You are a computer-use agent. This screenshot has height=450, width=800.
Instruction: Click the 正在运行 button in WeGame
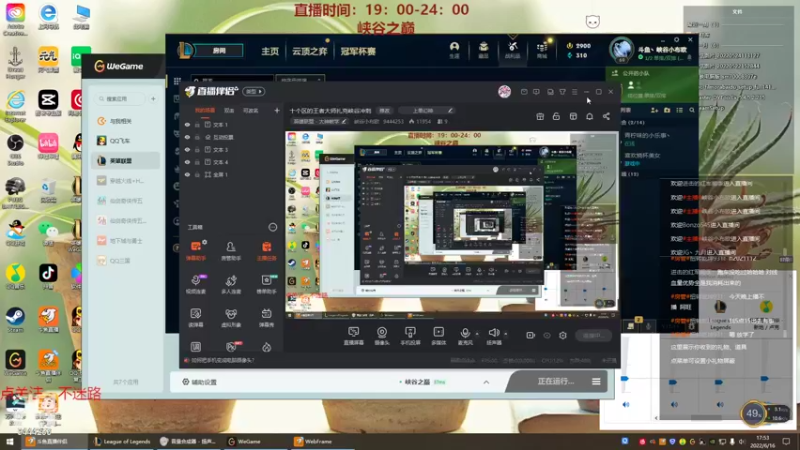pos(556,381)
